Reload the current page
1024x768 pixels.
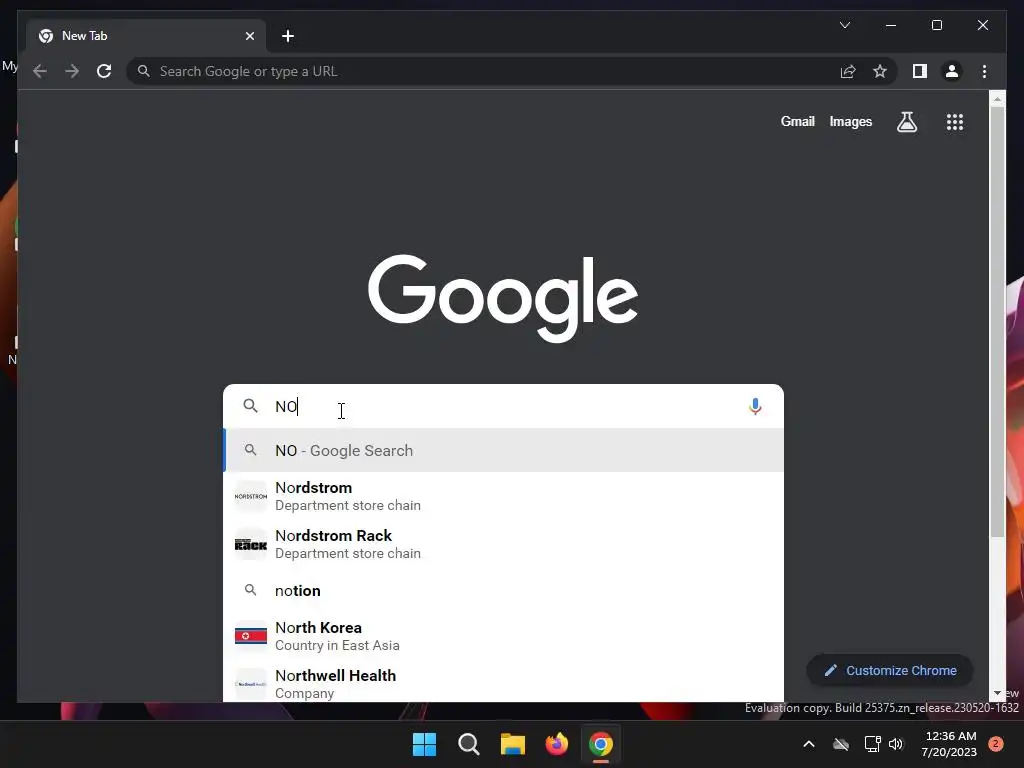point(104,71)
